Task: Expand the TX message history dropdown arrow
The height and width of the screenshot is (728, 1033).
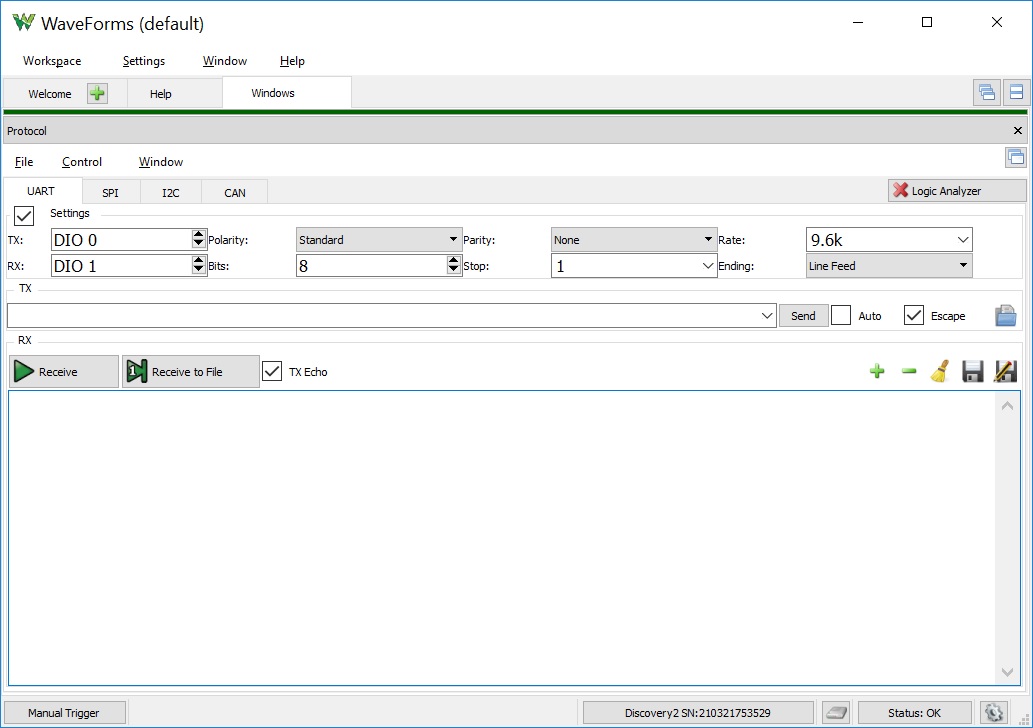Action: point(767,316)
